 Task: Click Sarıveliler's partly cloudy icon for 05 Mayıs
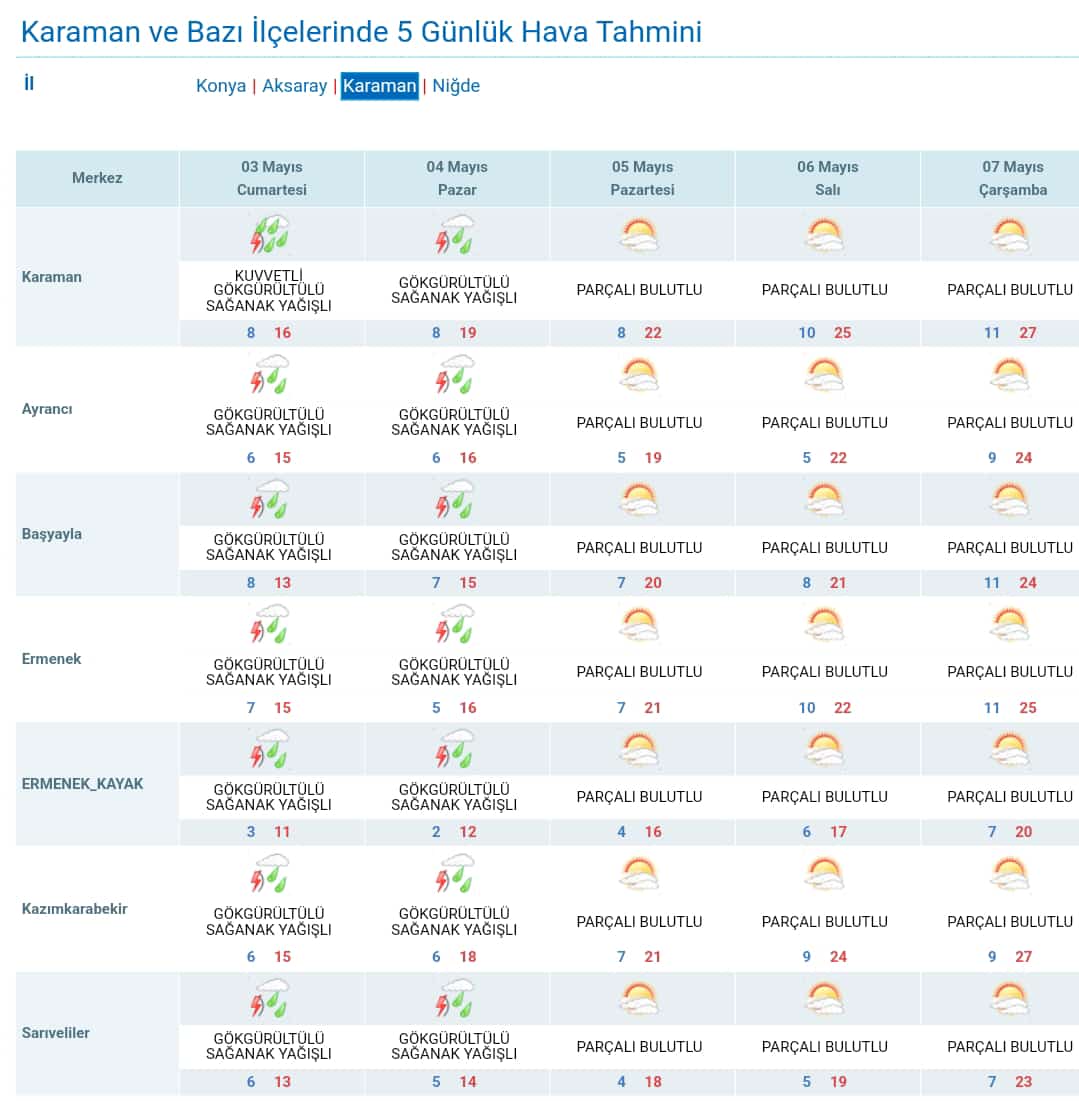coord(640,998)
